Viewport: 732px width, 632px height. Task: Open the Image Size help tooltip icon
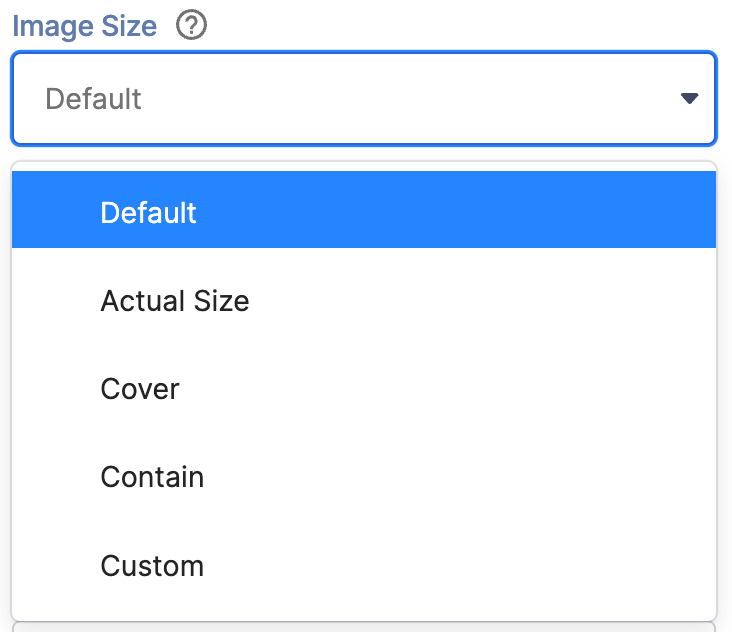pyautogui.click(x=191, y=25)
